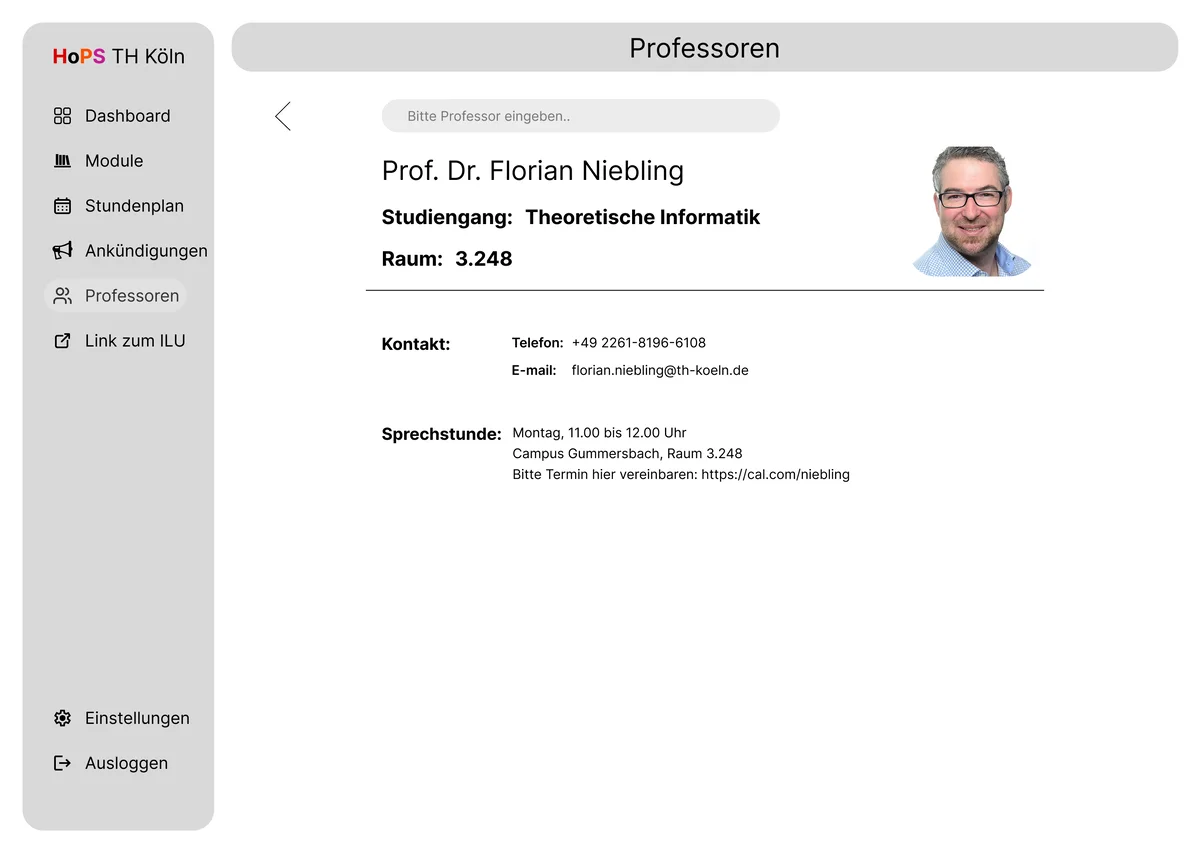This screenshot has height=853, width=1200.
Task: Click Ausloggen to sign out
Action: point(126,763)
